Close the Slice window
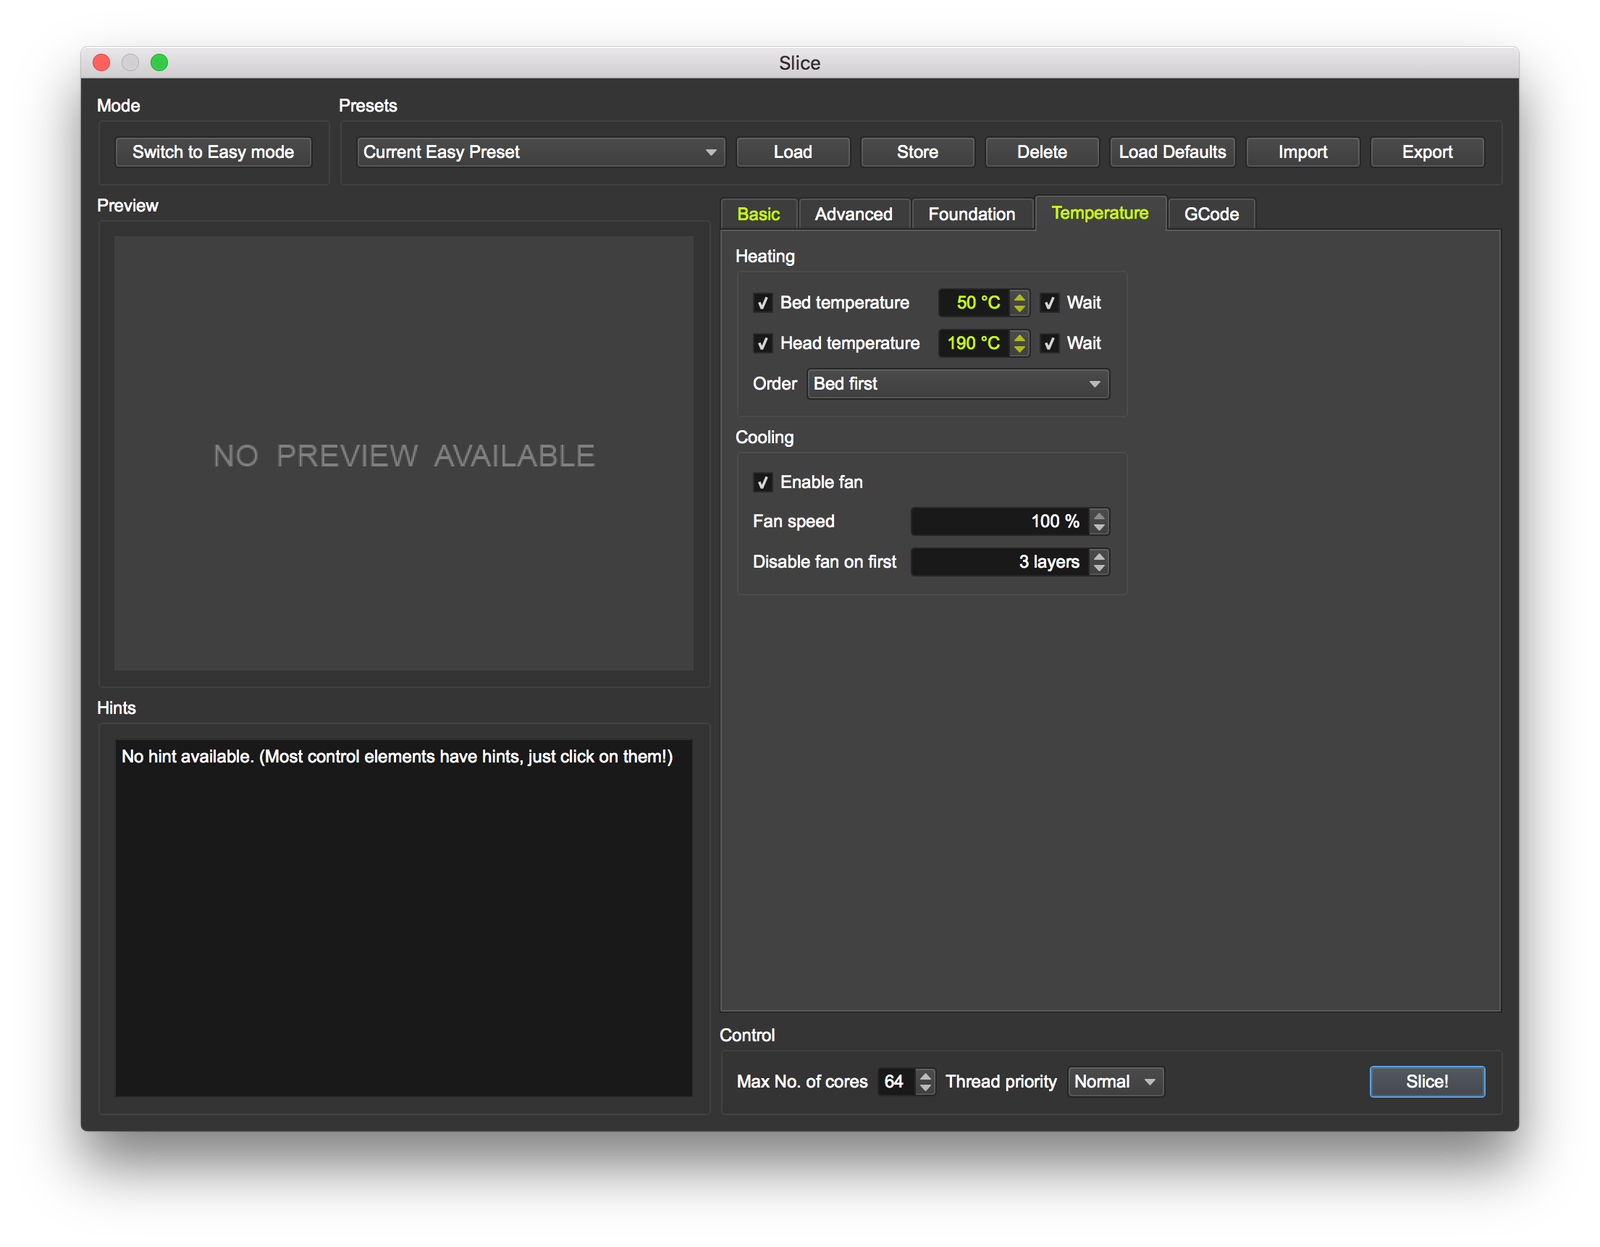Image resolution: width=1600 pixels, height=1247 pixels. click(102, 63)
